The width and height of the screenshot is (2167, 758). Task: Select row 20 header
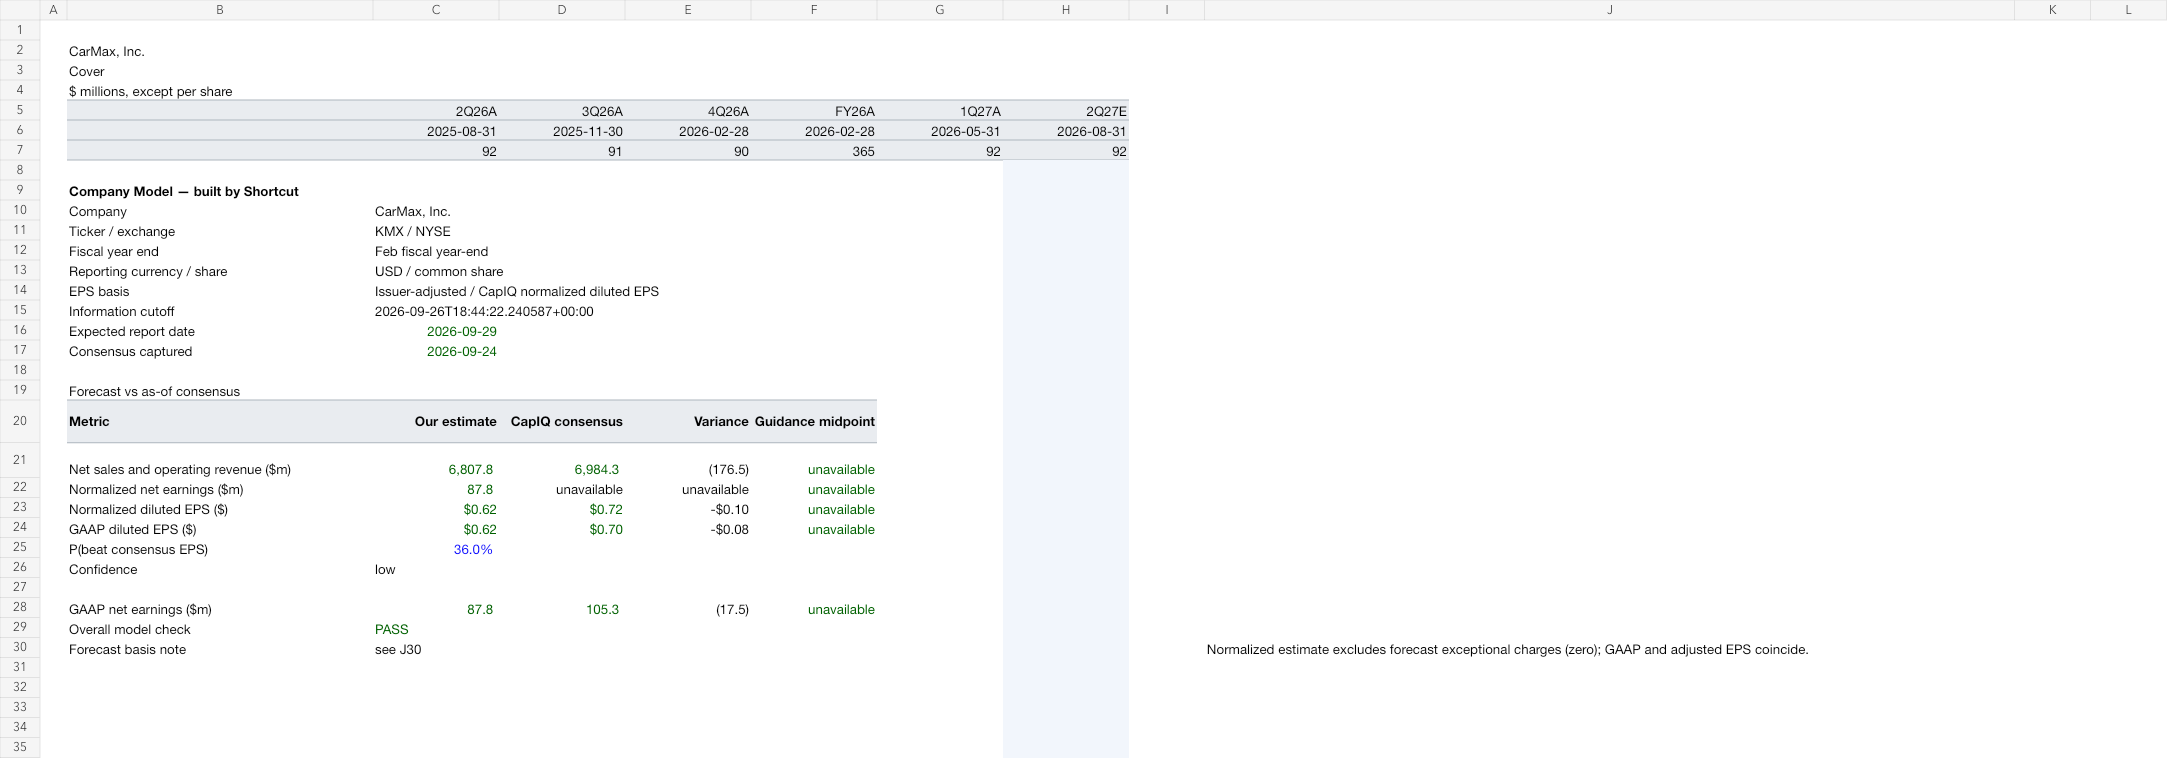point(20,421)
